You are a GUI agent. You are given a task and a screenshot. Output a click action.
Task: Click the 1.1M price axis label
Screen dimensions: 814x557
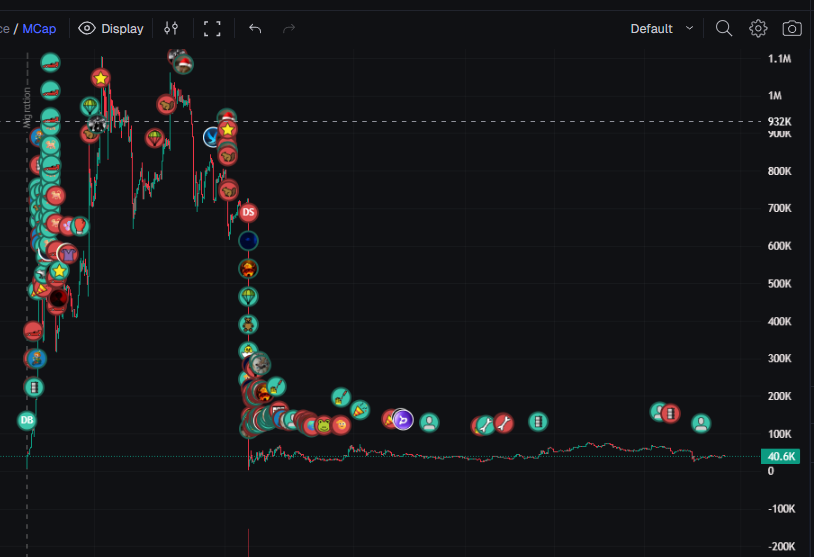(x=779, y=59)
